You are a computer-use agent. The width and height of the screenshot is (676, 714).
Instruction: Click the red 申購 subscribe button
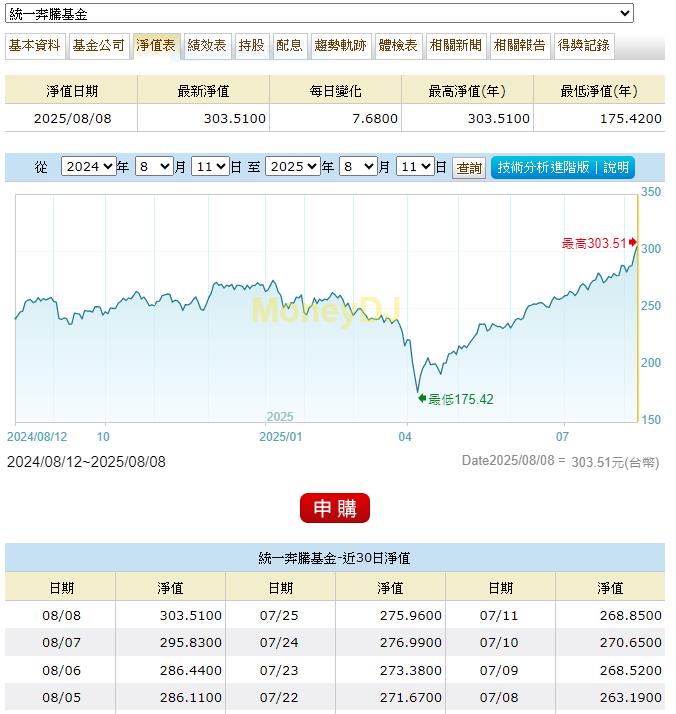coord(335,508)
